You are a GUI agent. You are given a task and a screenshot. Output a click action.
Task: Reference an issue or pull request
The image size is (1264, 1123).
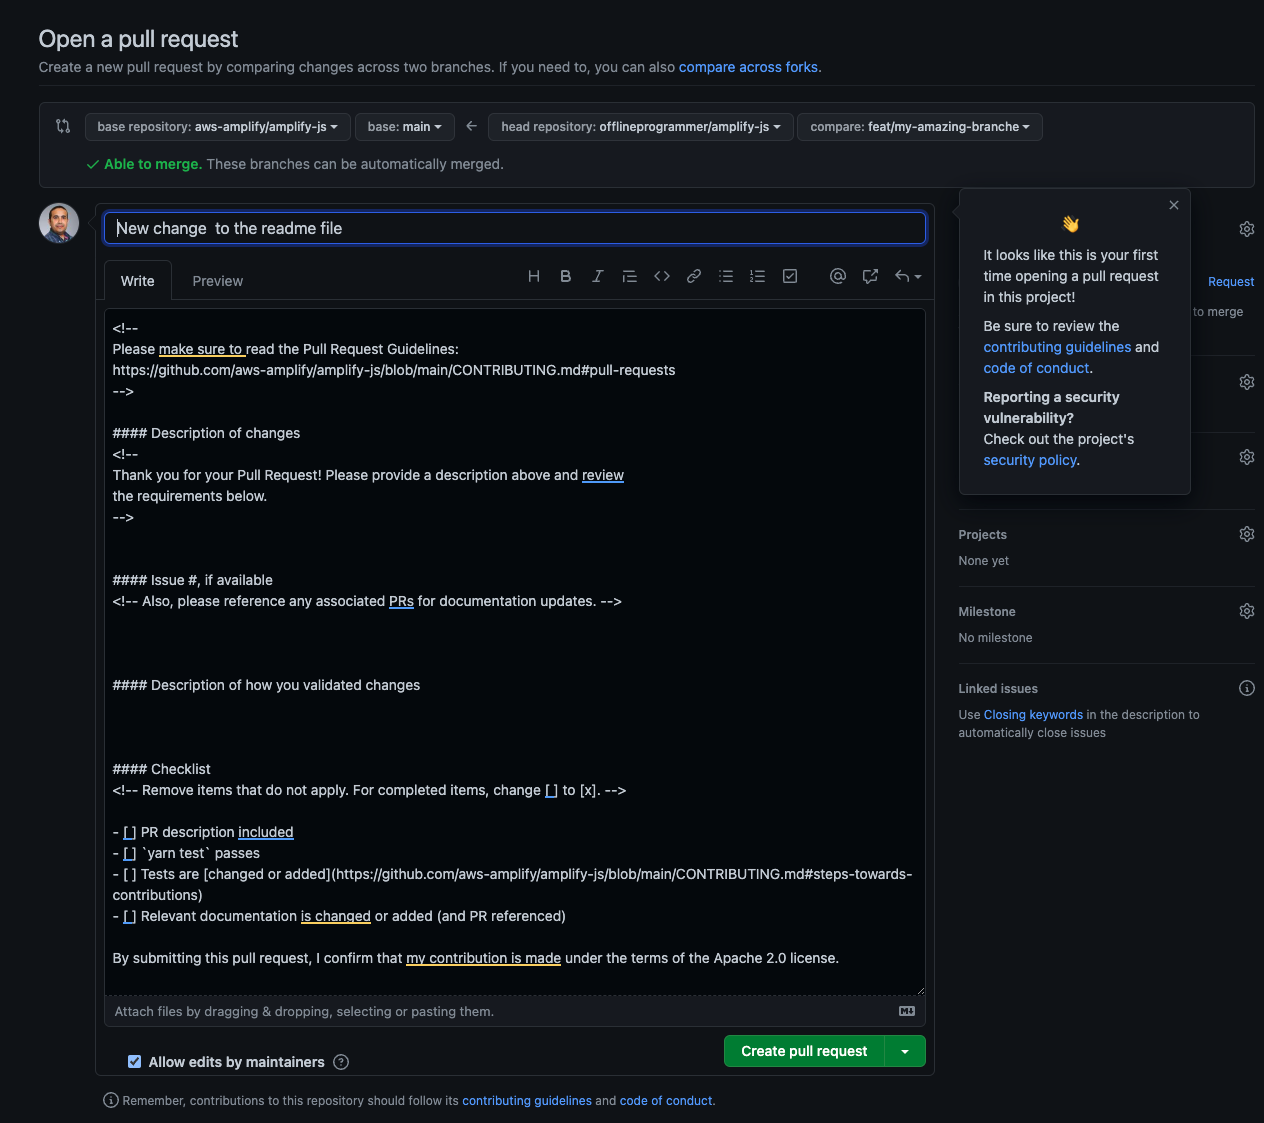[870, 276]
